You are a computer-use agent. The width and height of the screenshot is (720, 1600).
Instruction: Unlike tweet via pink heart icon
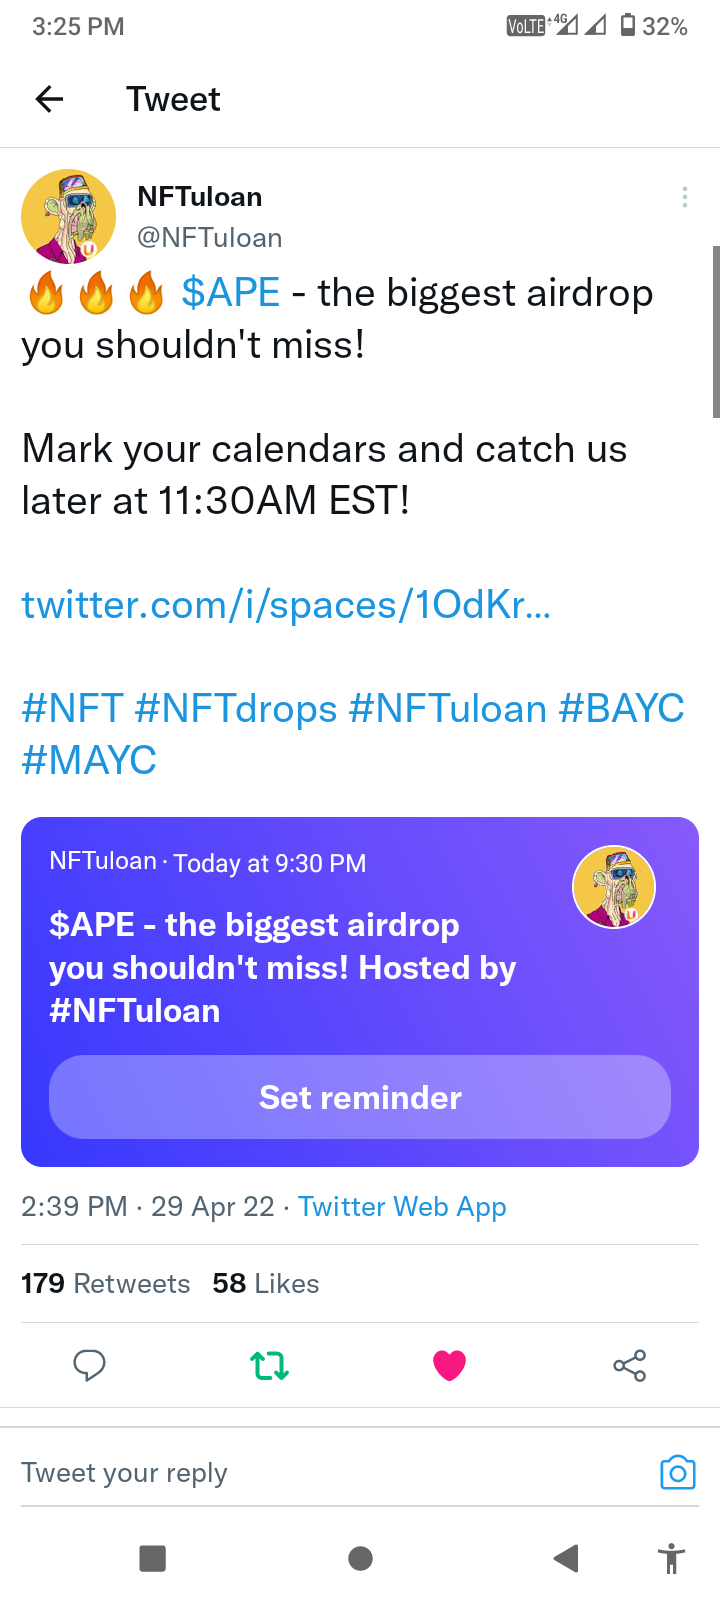click(449, 1365)
